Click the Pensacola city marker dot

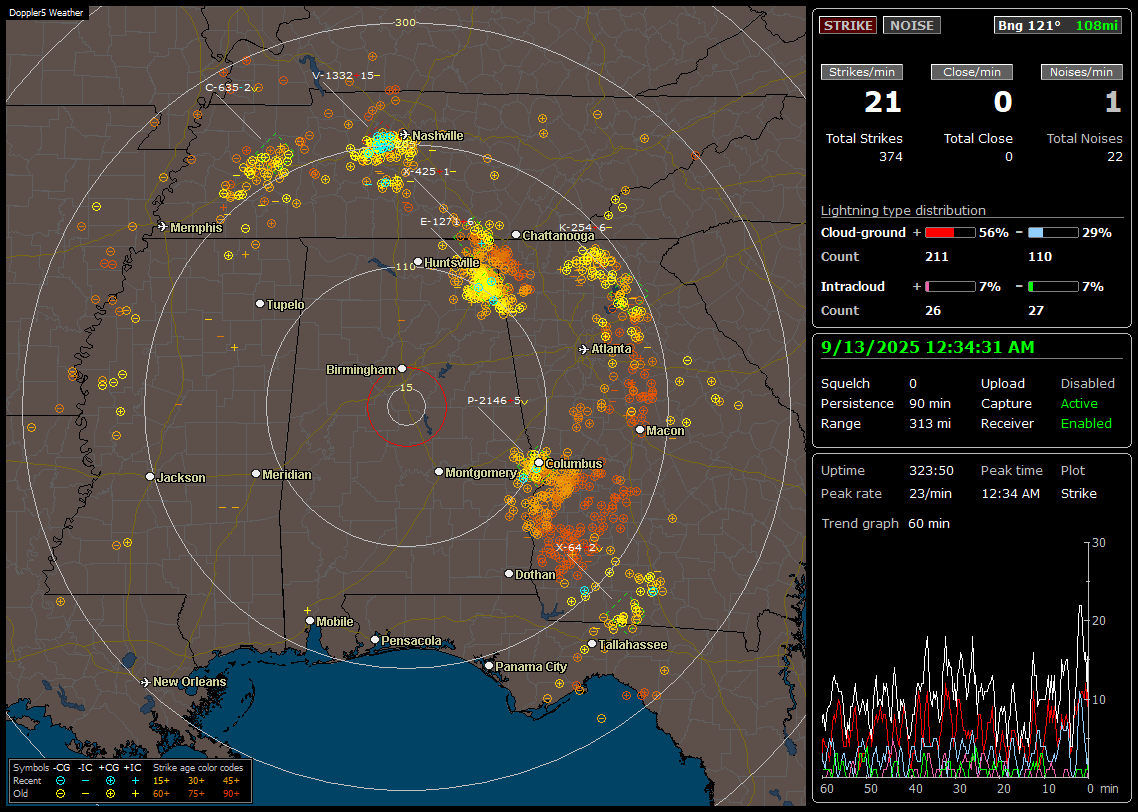[374, 639]
